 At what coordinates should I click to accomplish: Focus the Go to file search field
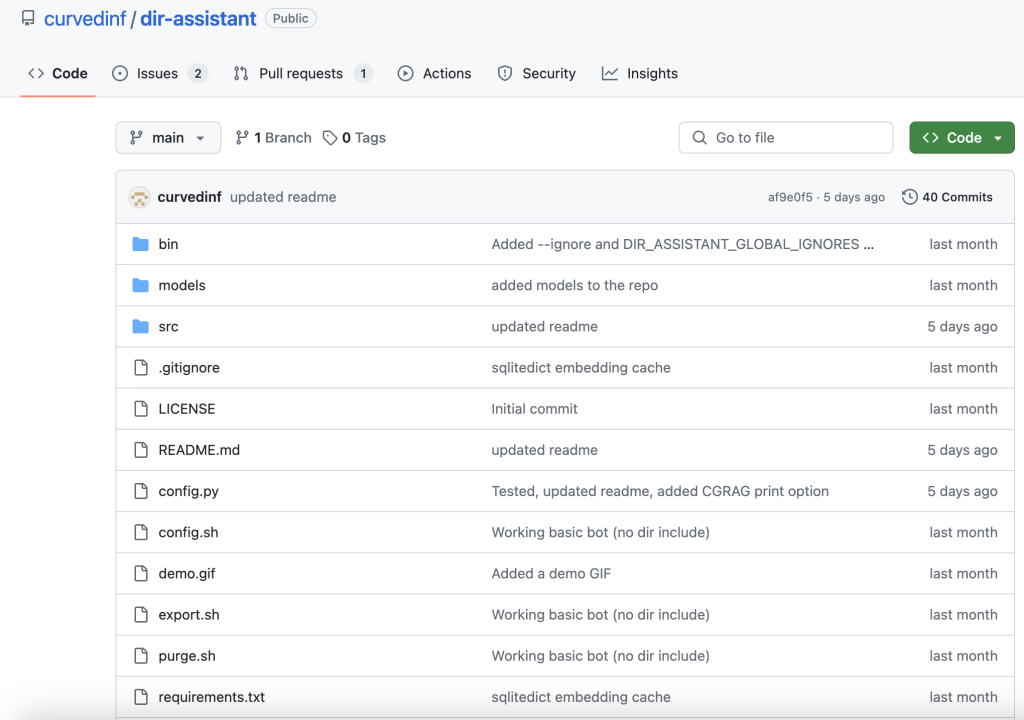tap(786, 138)
